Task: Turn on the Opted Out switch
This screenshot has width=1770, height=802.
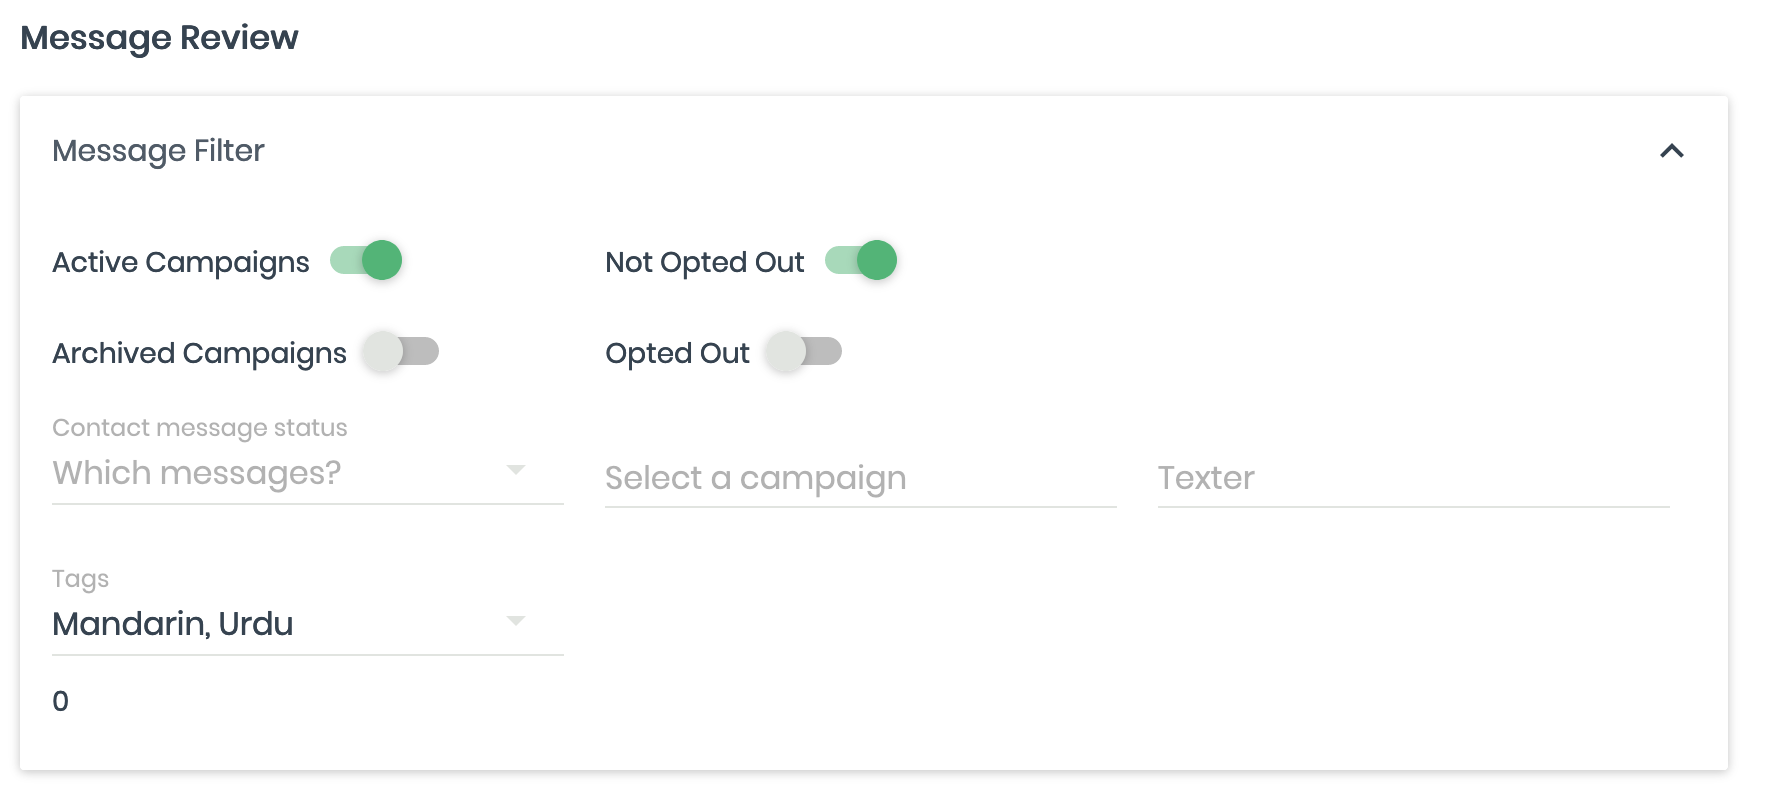Action: [x=804, y=352]
